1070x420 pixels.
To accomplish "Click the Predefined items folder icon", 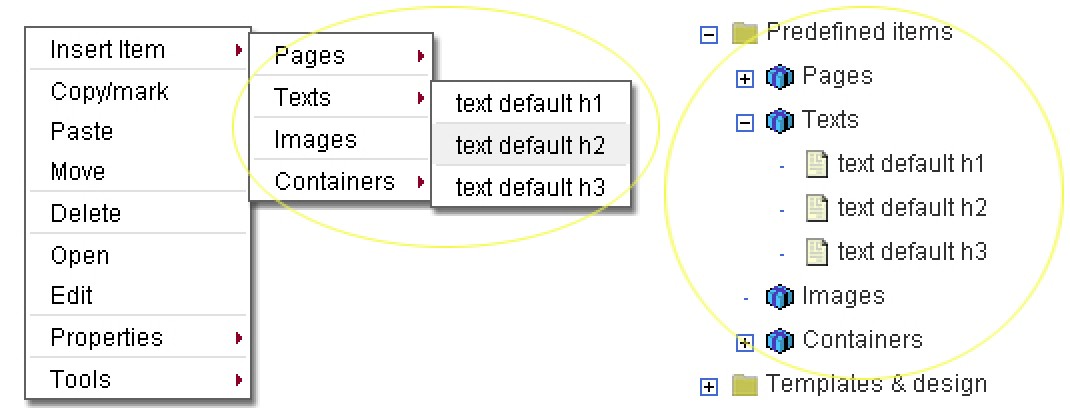I will tap(743, 34).
